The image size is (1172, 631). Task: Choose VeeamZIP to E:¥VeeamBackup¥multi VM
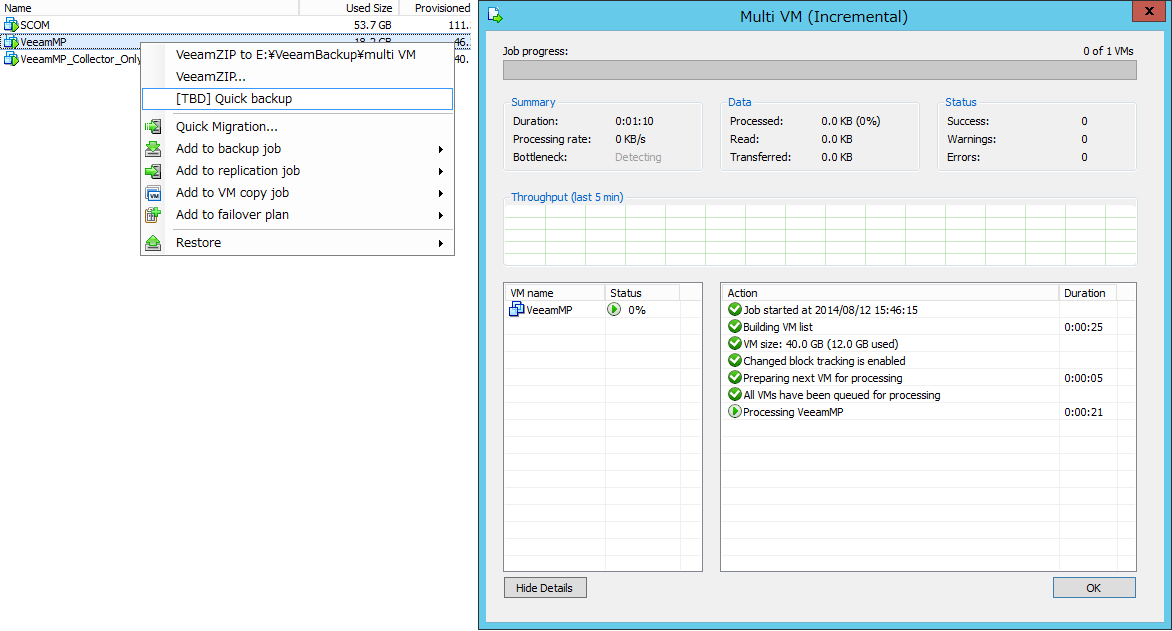coord(297,55)
